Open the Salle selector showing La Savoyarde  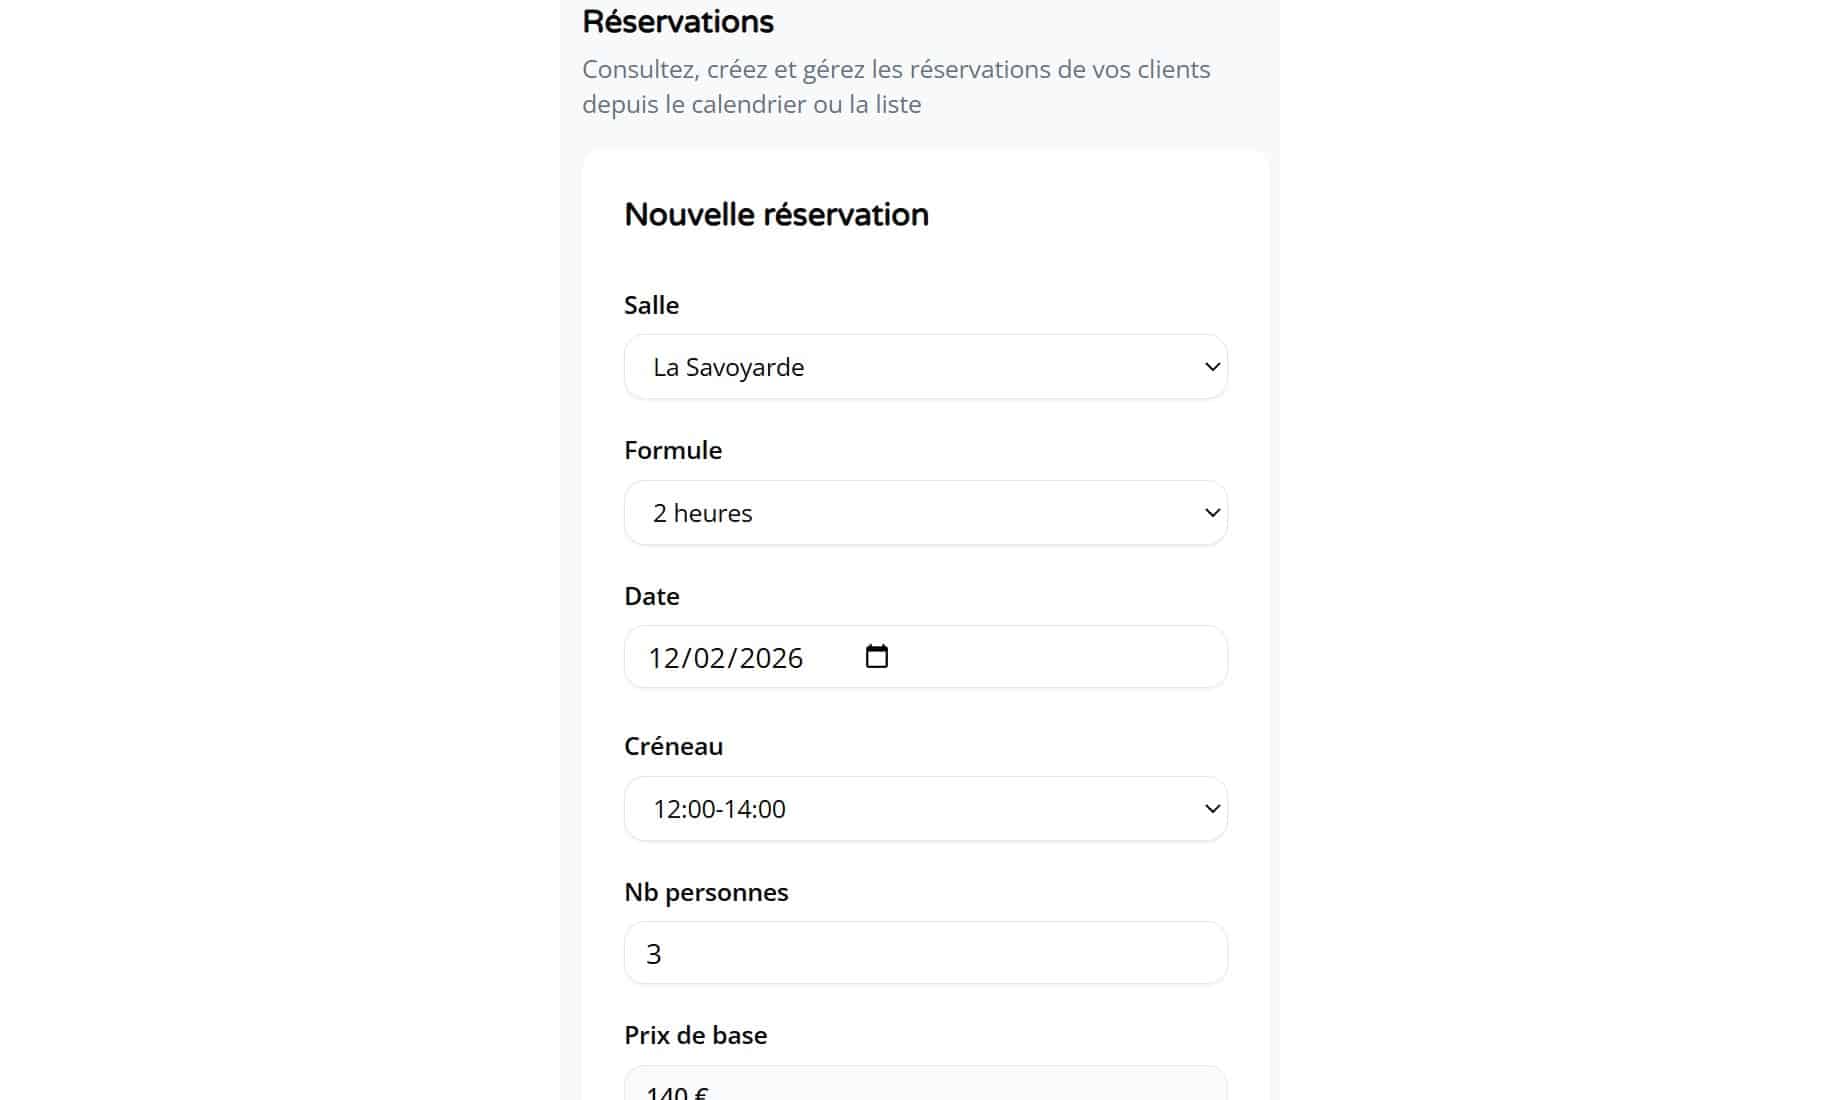[x=925, y=366]
